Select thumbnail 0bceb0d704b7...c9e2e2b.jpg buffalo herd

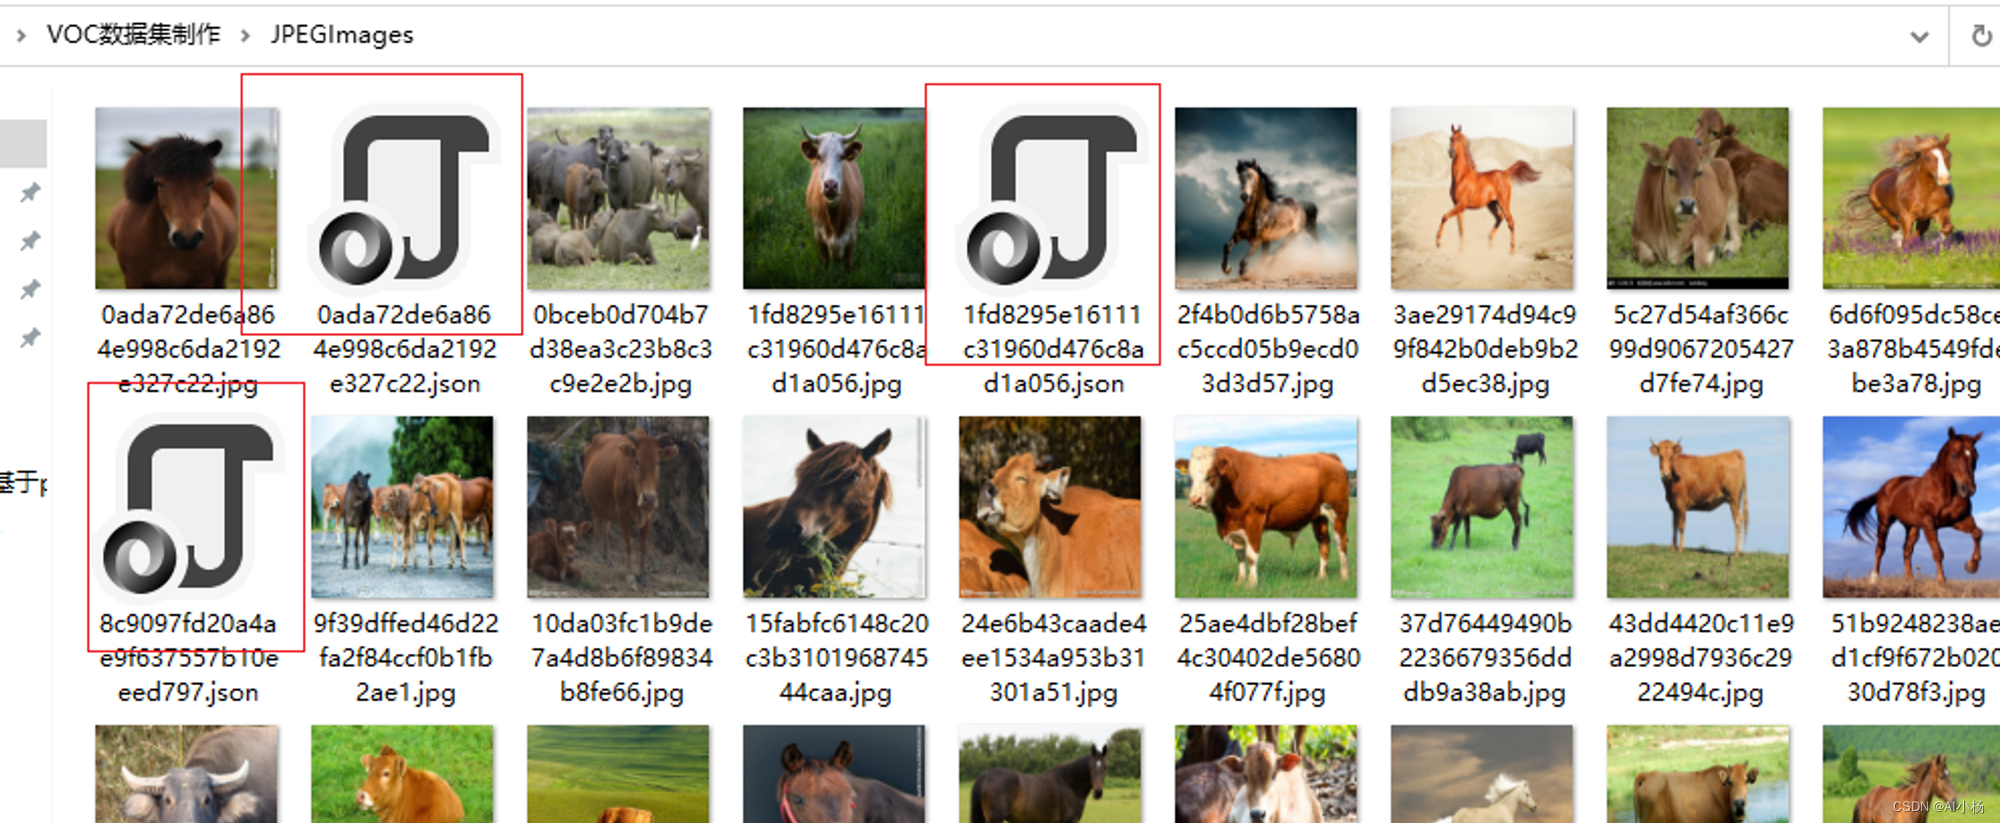[x=619, y=198]
